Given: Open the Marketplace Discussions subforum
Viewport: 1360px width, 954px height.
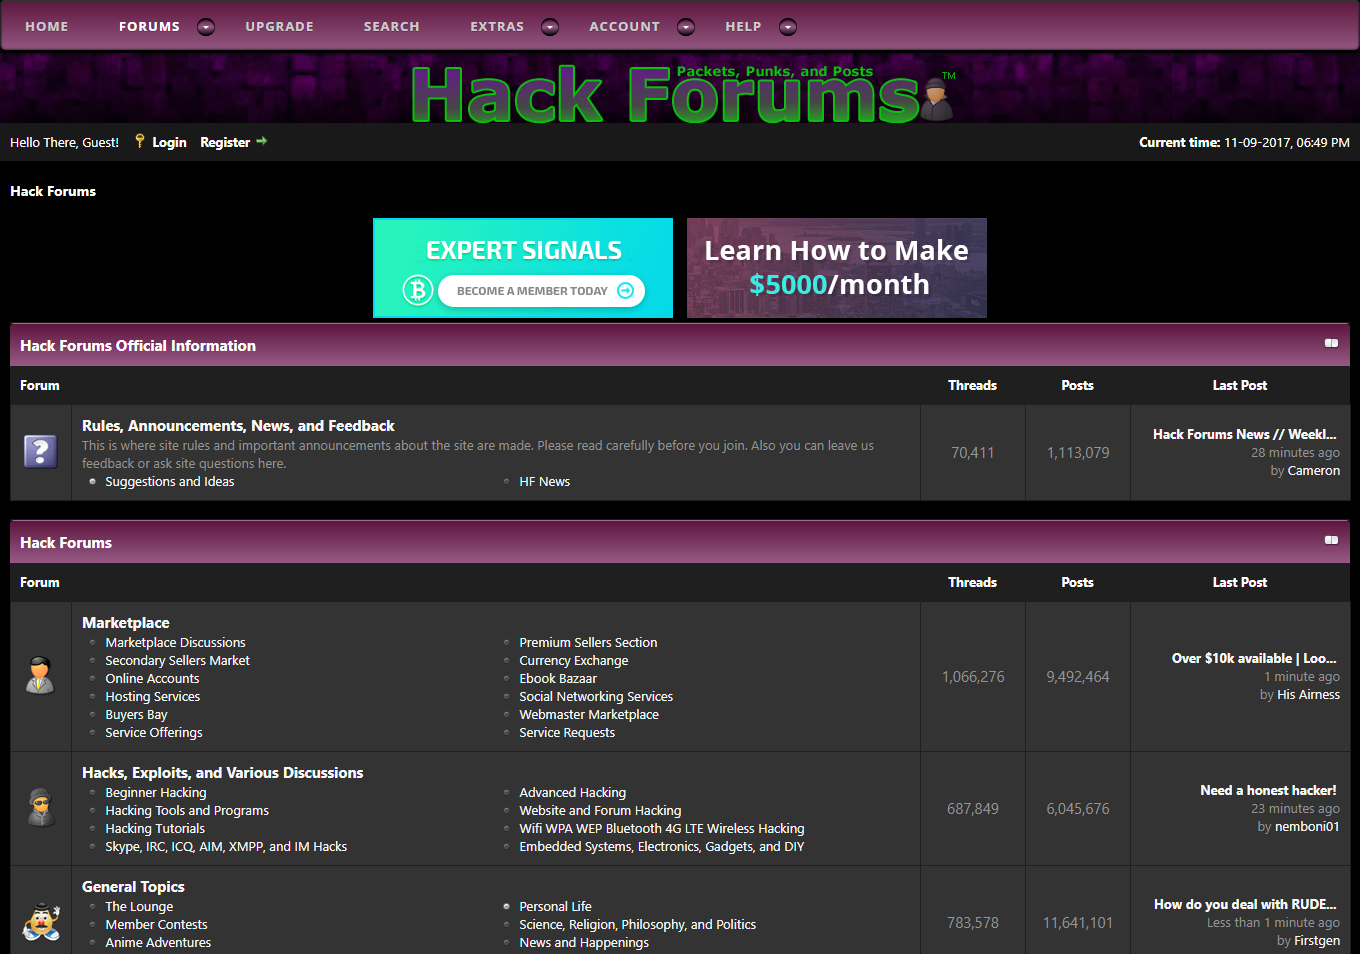Looking at the screenshot, I should tap(175, 643).
